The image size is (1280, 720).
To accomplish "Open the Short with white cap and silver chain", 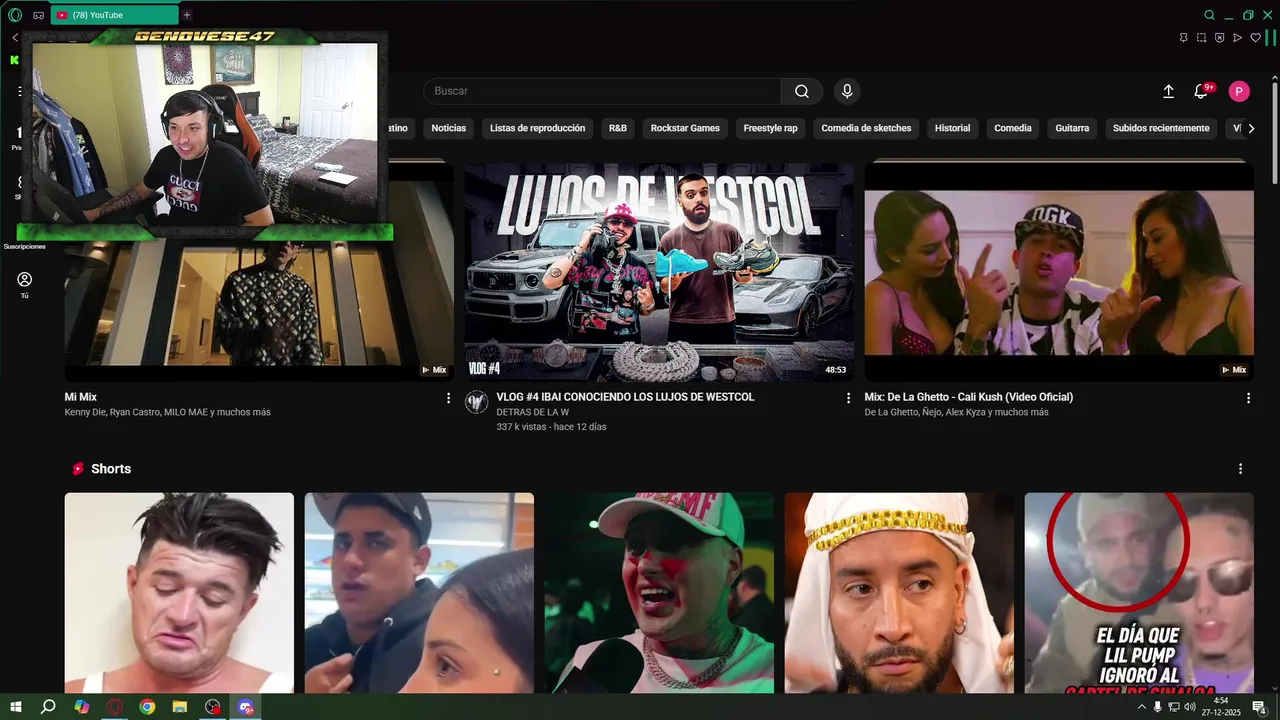I will [x=659, y=592].
